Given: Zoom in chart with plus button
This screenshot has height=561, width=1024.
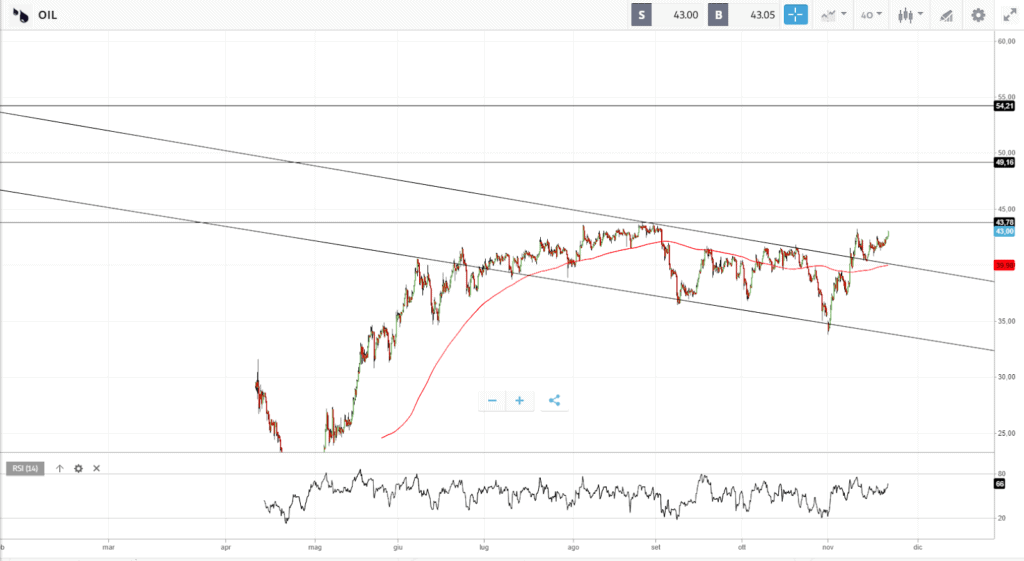Looking at the screenshot, I should tap(520, 401).
